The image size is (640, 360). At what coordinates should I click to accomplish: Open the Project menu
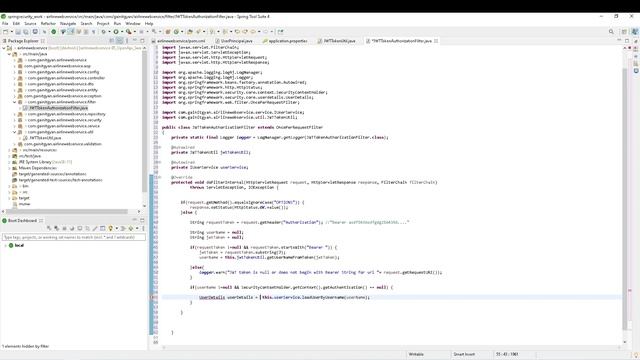click(103, 24)
